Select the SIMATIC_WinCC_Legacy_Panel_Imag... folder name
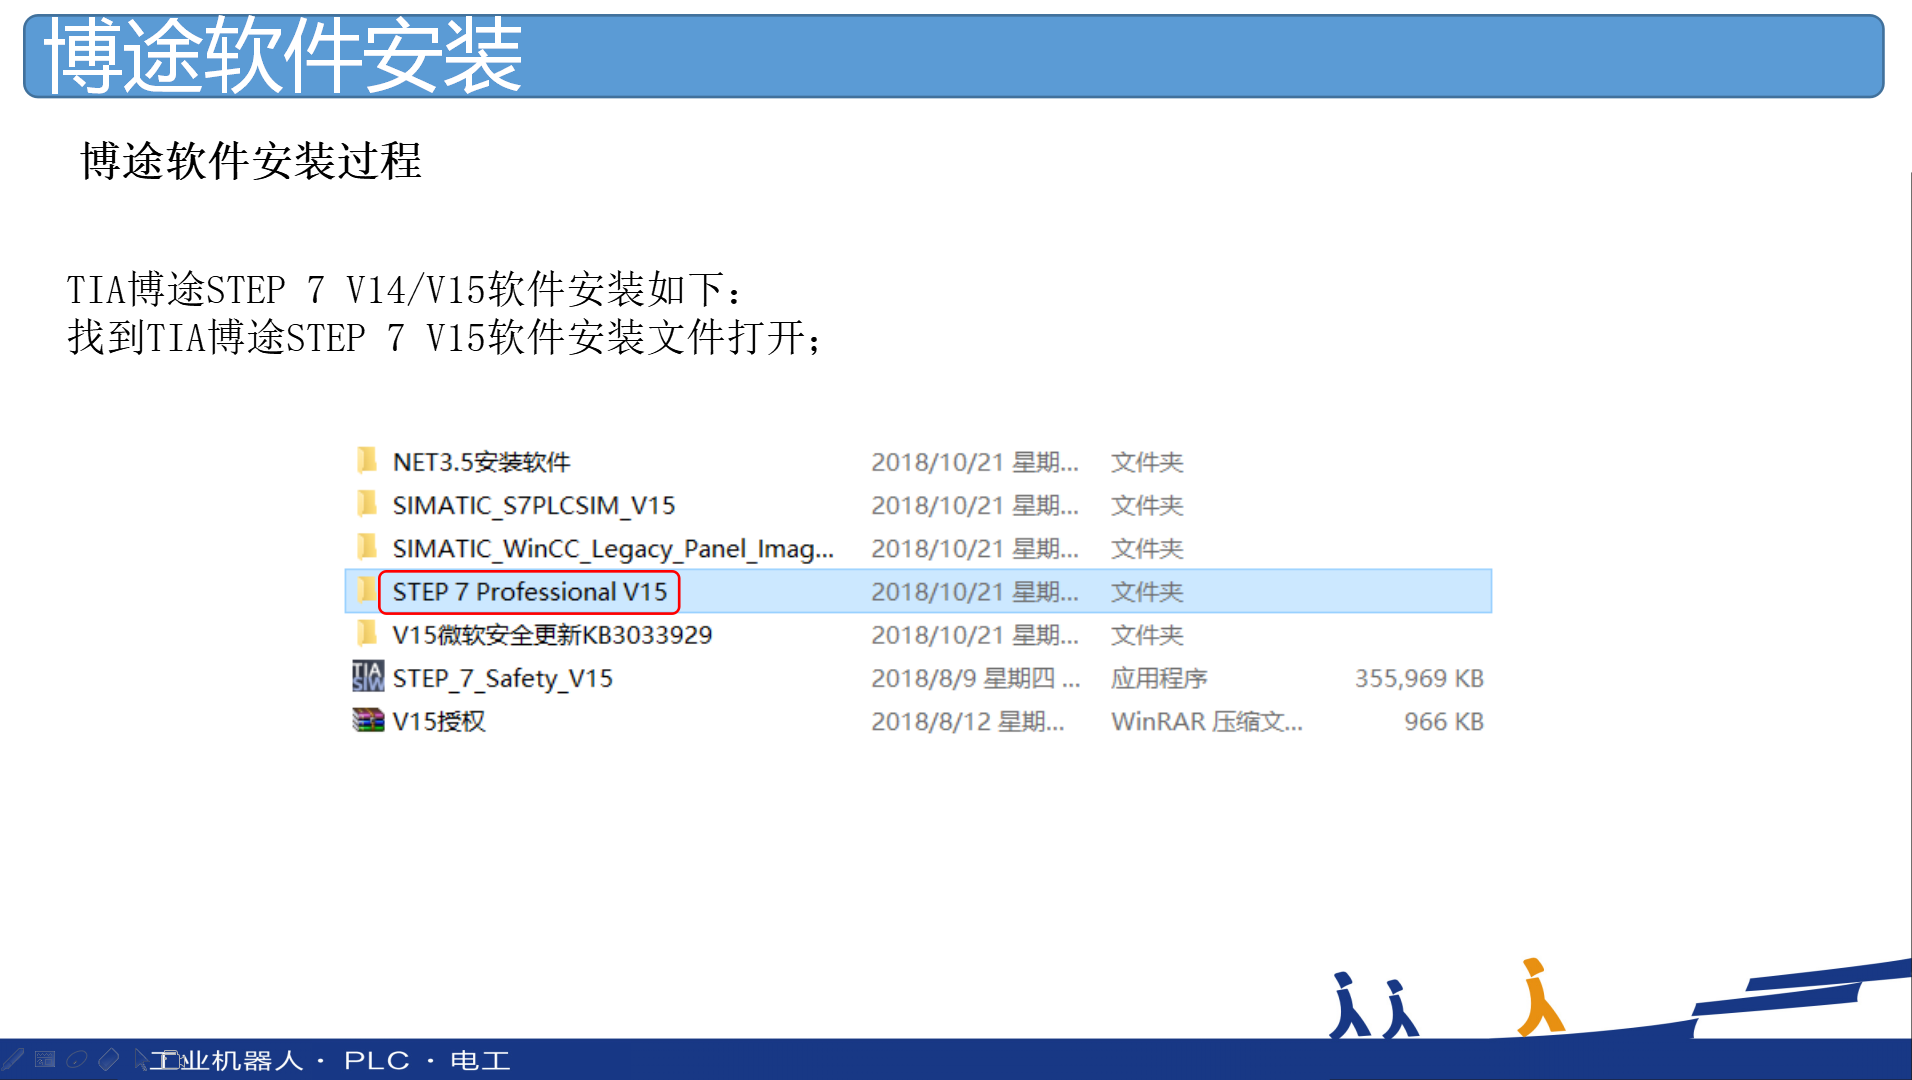 coord(612,549)
